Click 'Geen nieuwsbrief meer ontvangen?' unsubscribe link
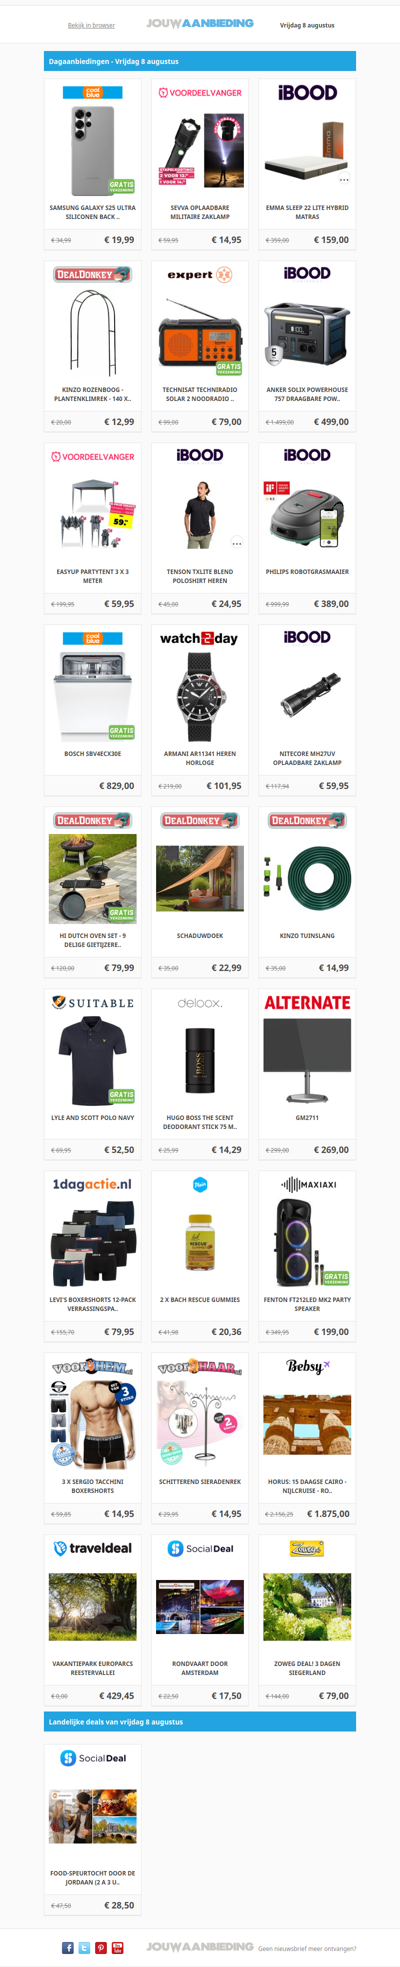 click(x=307, y=1948)
